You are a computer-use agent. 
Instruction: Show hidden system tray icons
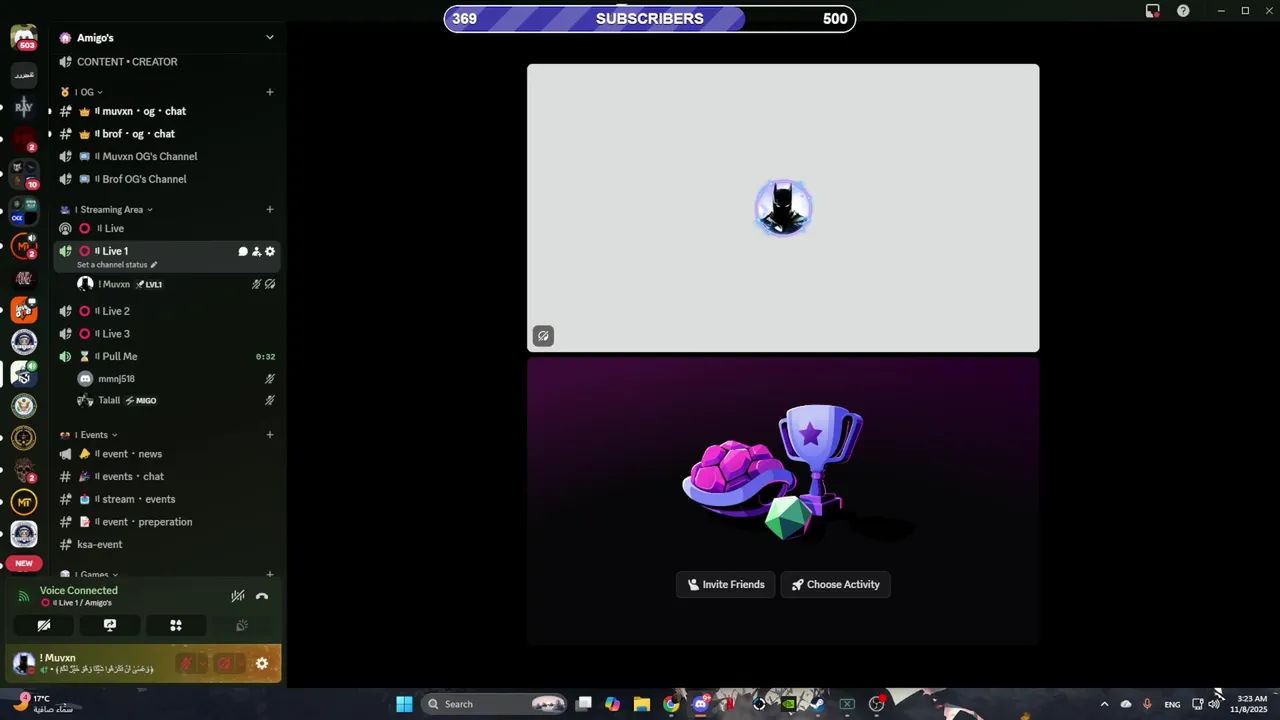click(1104, 704)
